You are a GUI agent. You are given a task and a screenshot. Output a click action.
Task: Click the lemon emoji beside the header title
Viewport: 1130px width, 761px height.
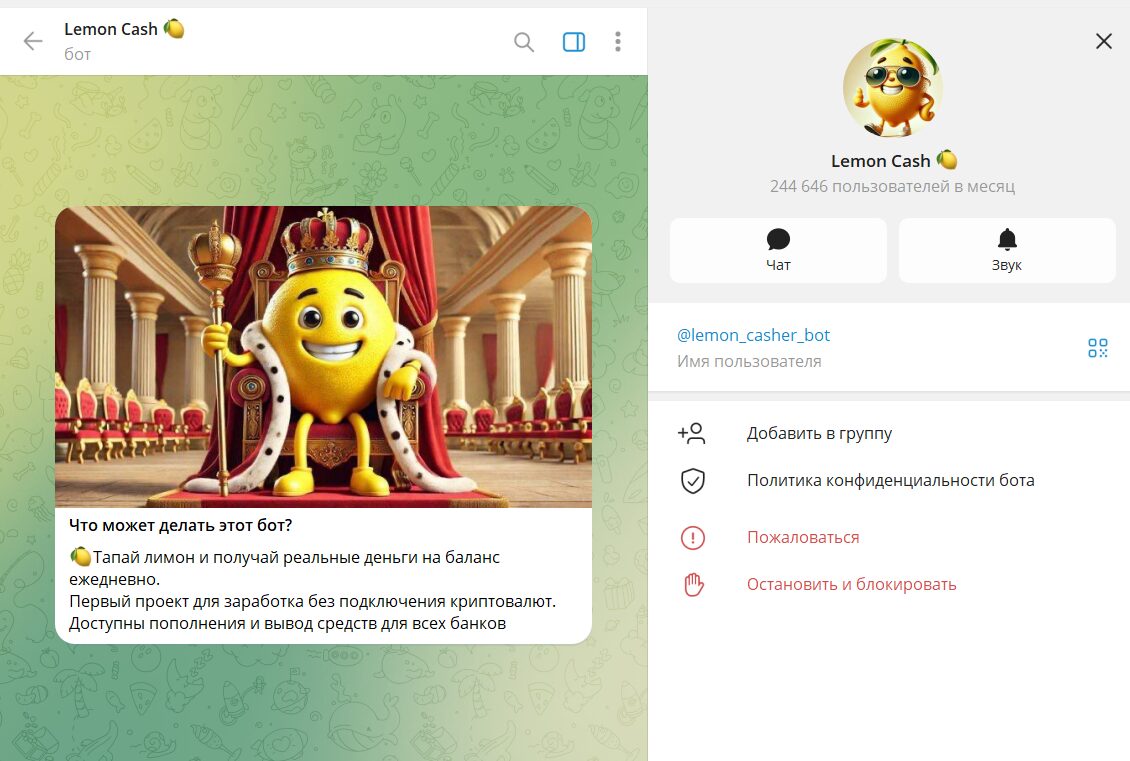click(174, 29)
